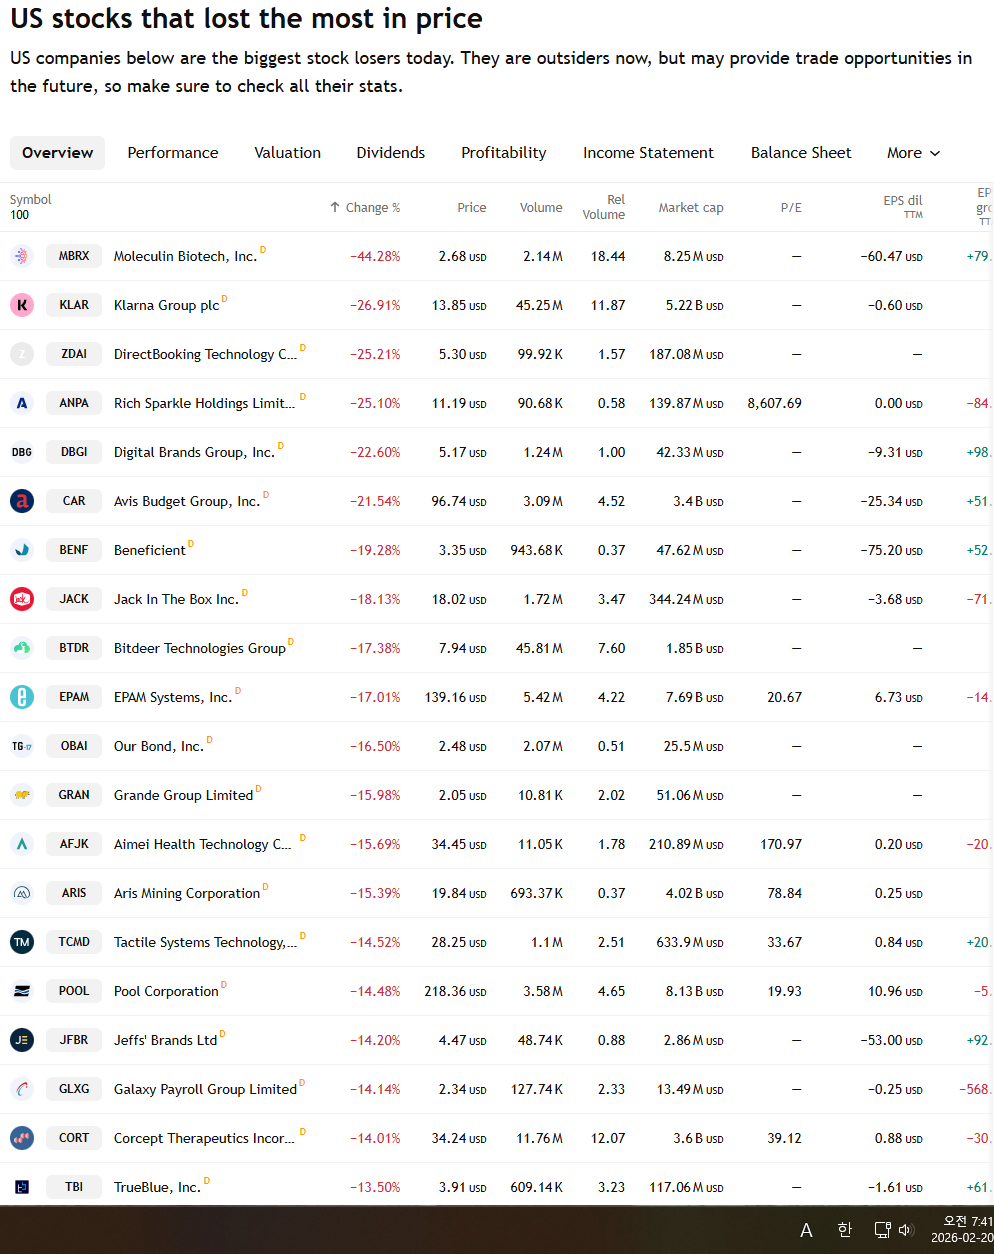
Task: Select the Overview tab
Action: 57,153
